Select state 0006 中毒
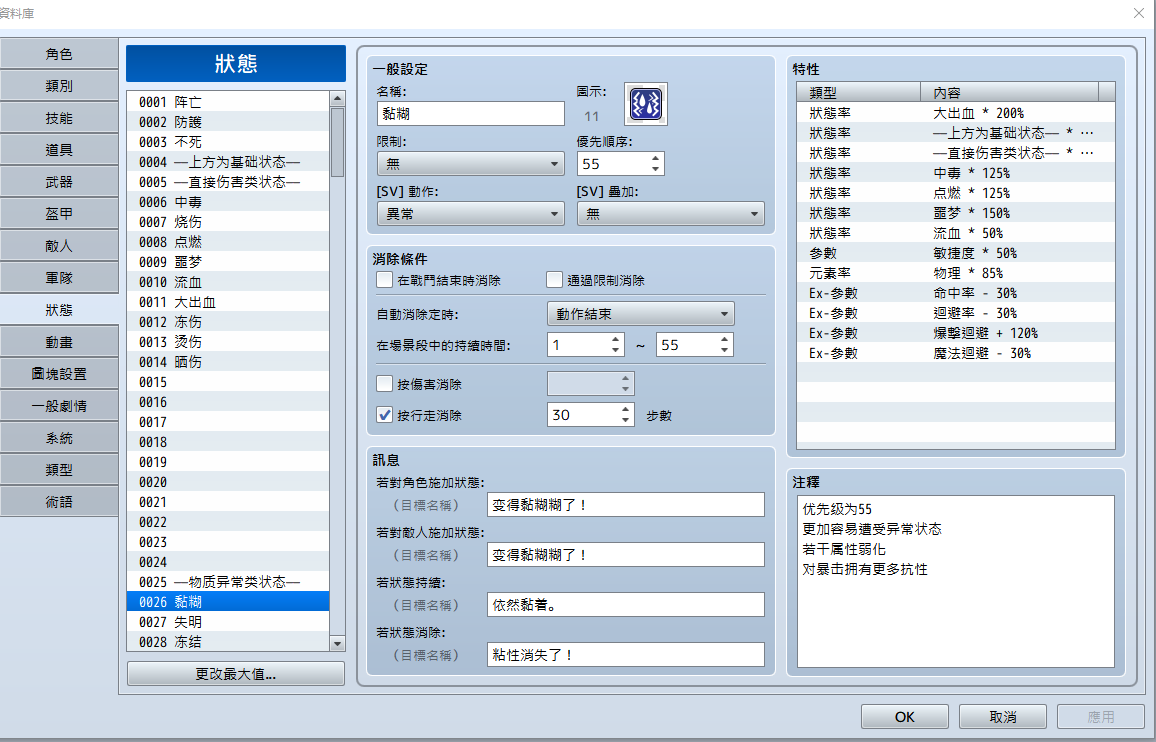 click(x=228, y=201)
